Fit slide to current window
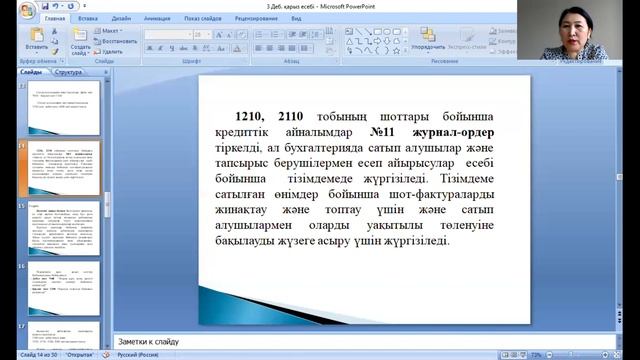 [617, 355]
